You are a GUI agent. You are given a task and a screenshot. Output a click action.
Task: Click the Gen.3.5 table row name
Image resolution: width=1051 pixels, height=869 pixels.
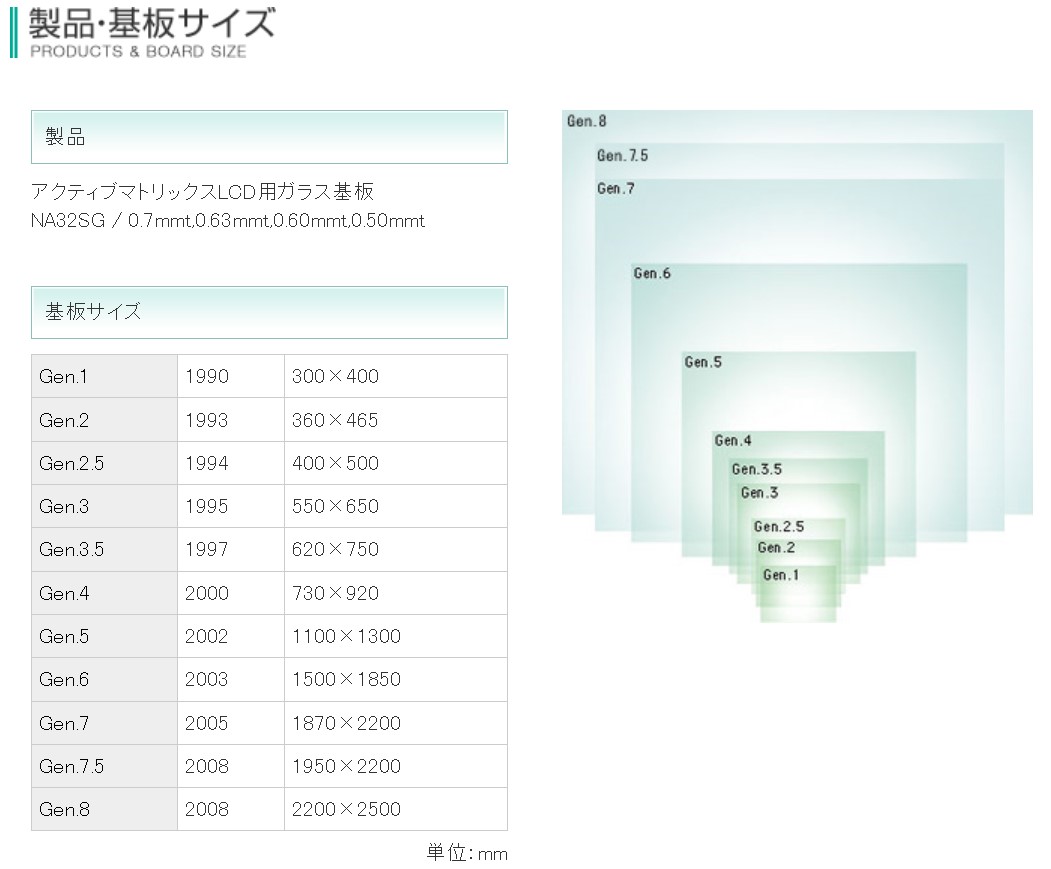105,549
